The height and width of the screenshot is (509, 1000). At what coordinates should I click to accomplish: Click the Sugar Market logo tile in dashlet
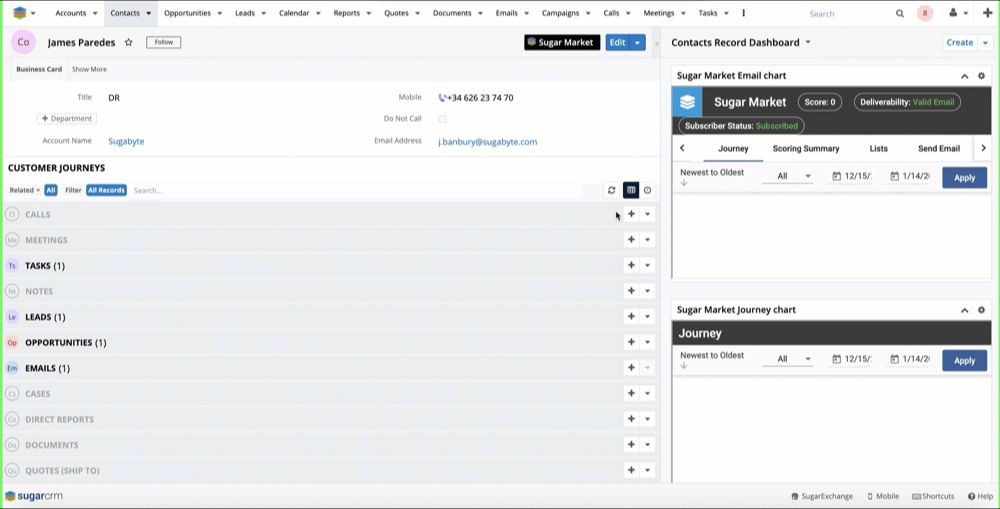click(687, 102)
